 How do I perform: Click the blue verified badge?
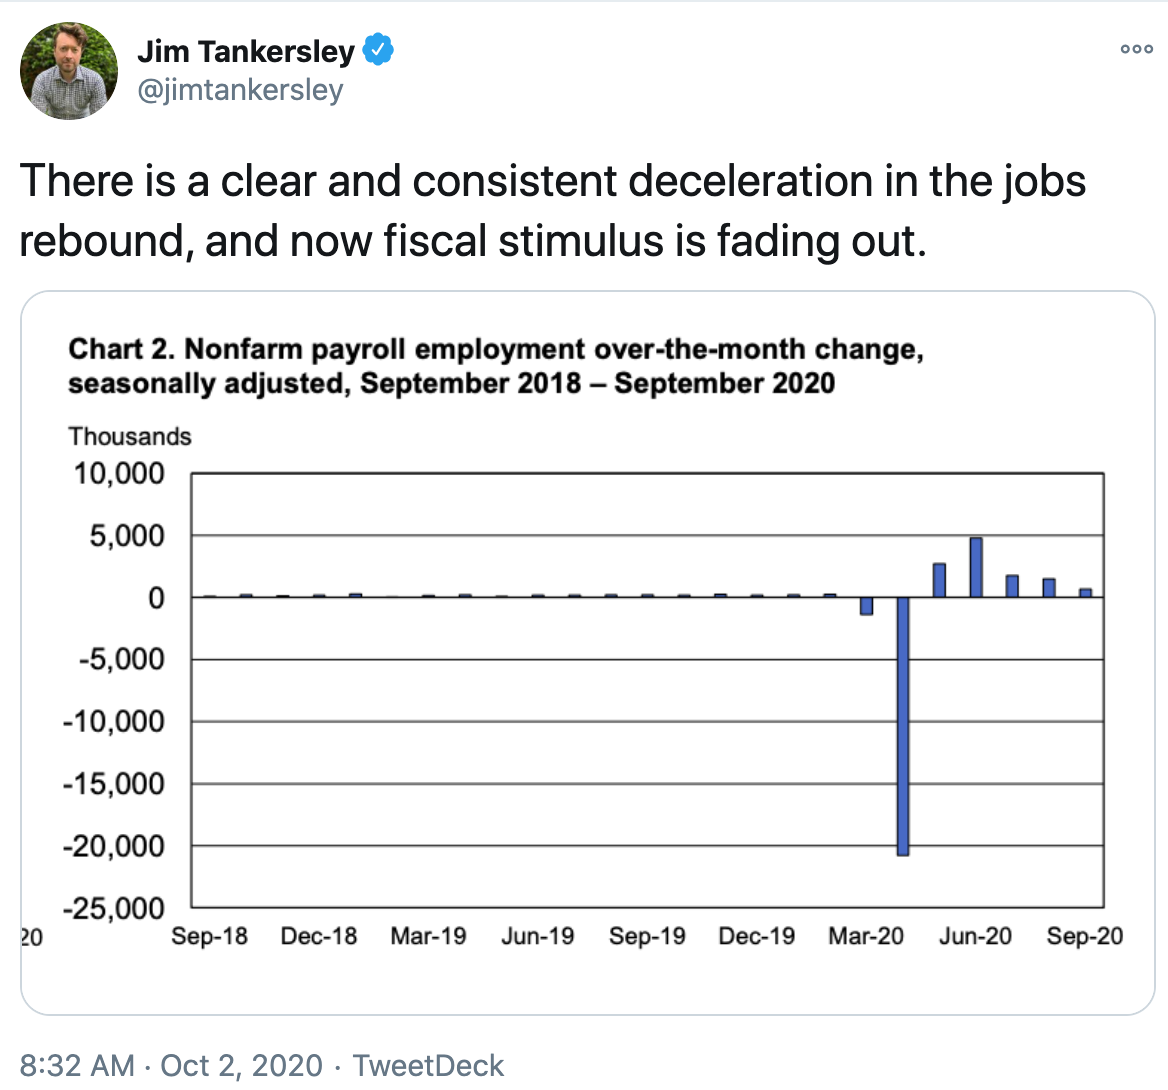[377, 50]
